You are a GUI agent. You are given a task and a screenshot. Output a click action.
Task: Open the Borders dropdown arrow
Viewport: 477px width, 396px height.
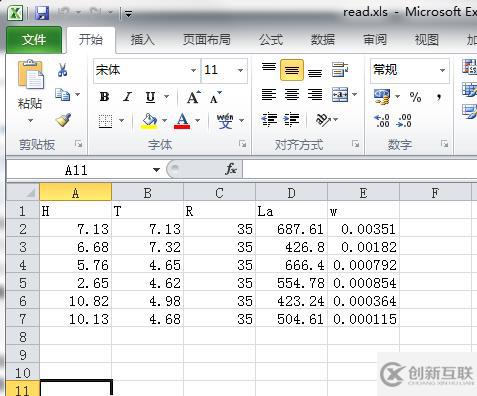point(122,120)
